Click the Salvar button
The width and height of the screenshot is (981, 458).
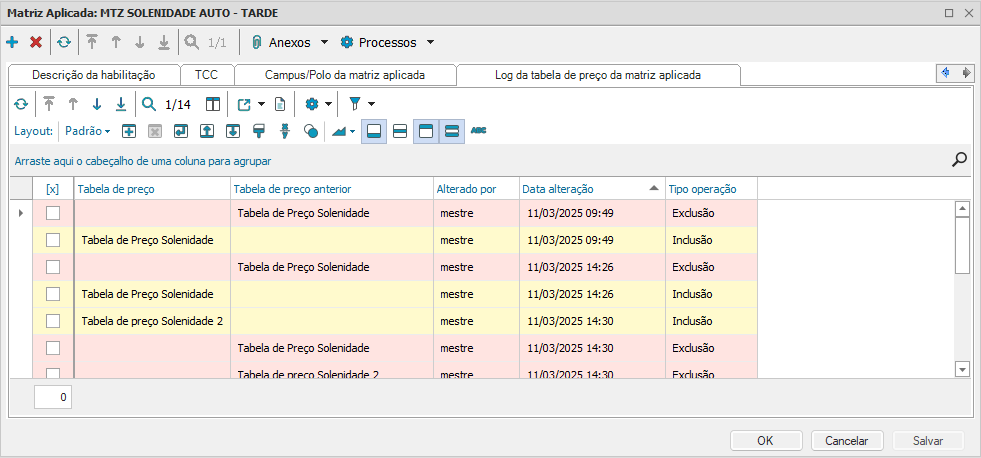[928, 440]
